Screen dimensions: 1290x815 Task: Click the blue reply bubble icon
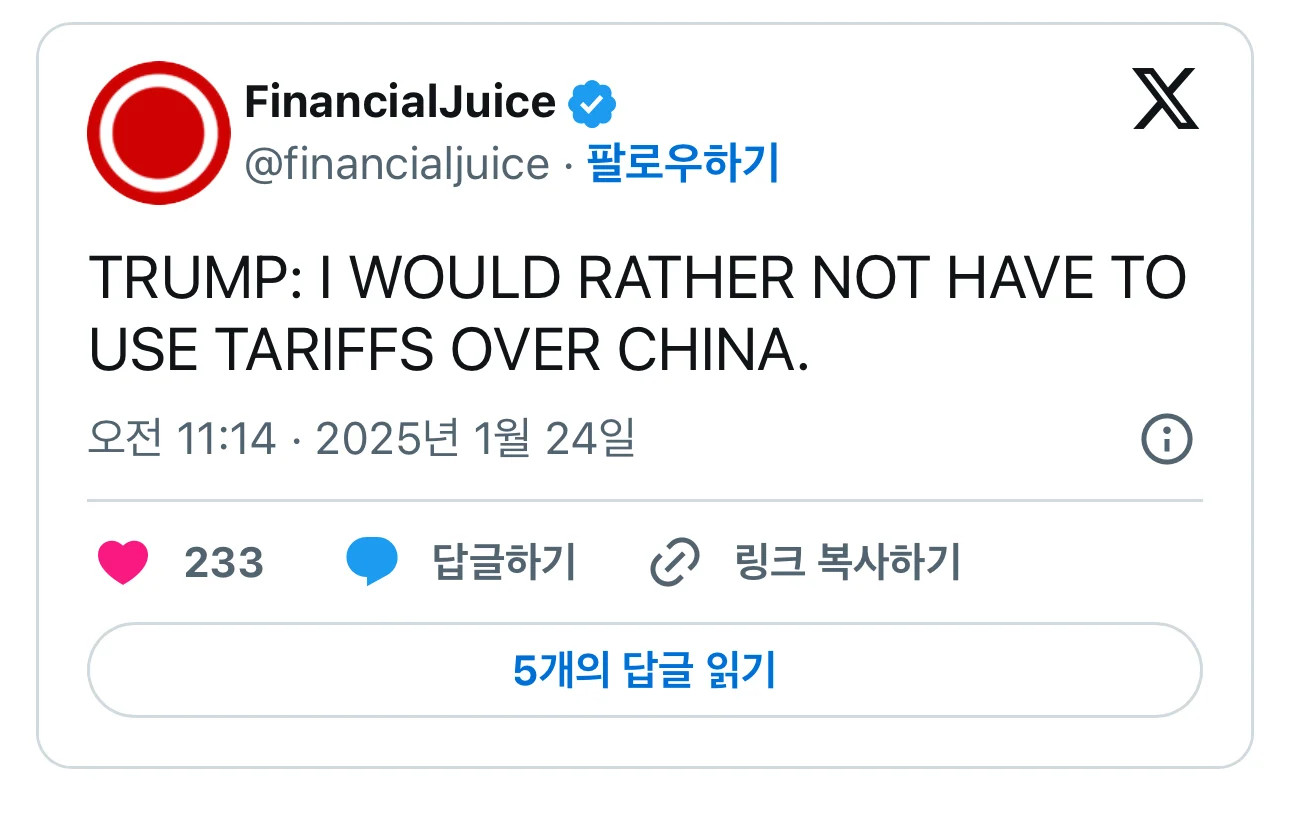372,562
